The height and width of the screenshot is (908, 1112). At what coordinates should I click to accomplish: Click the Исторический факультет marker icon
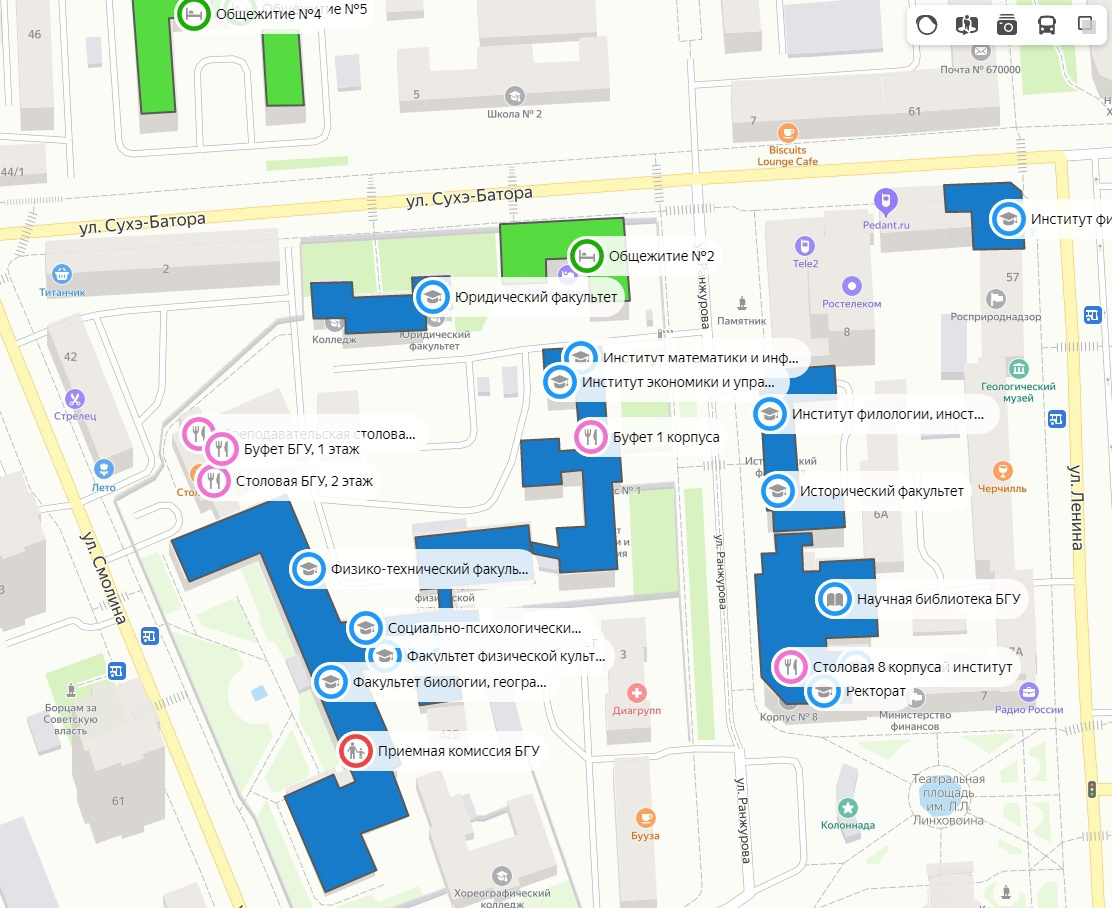[x=776, y=491]
